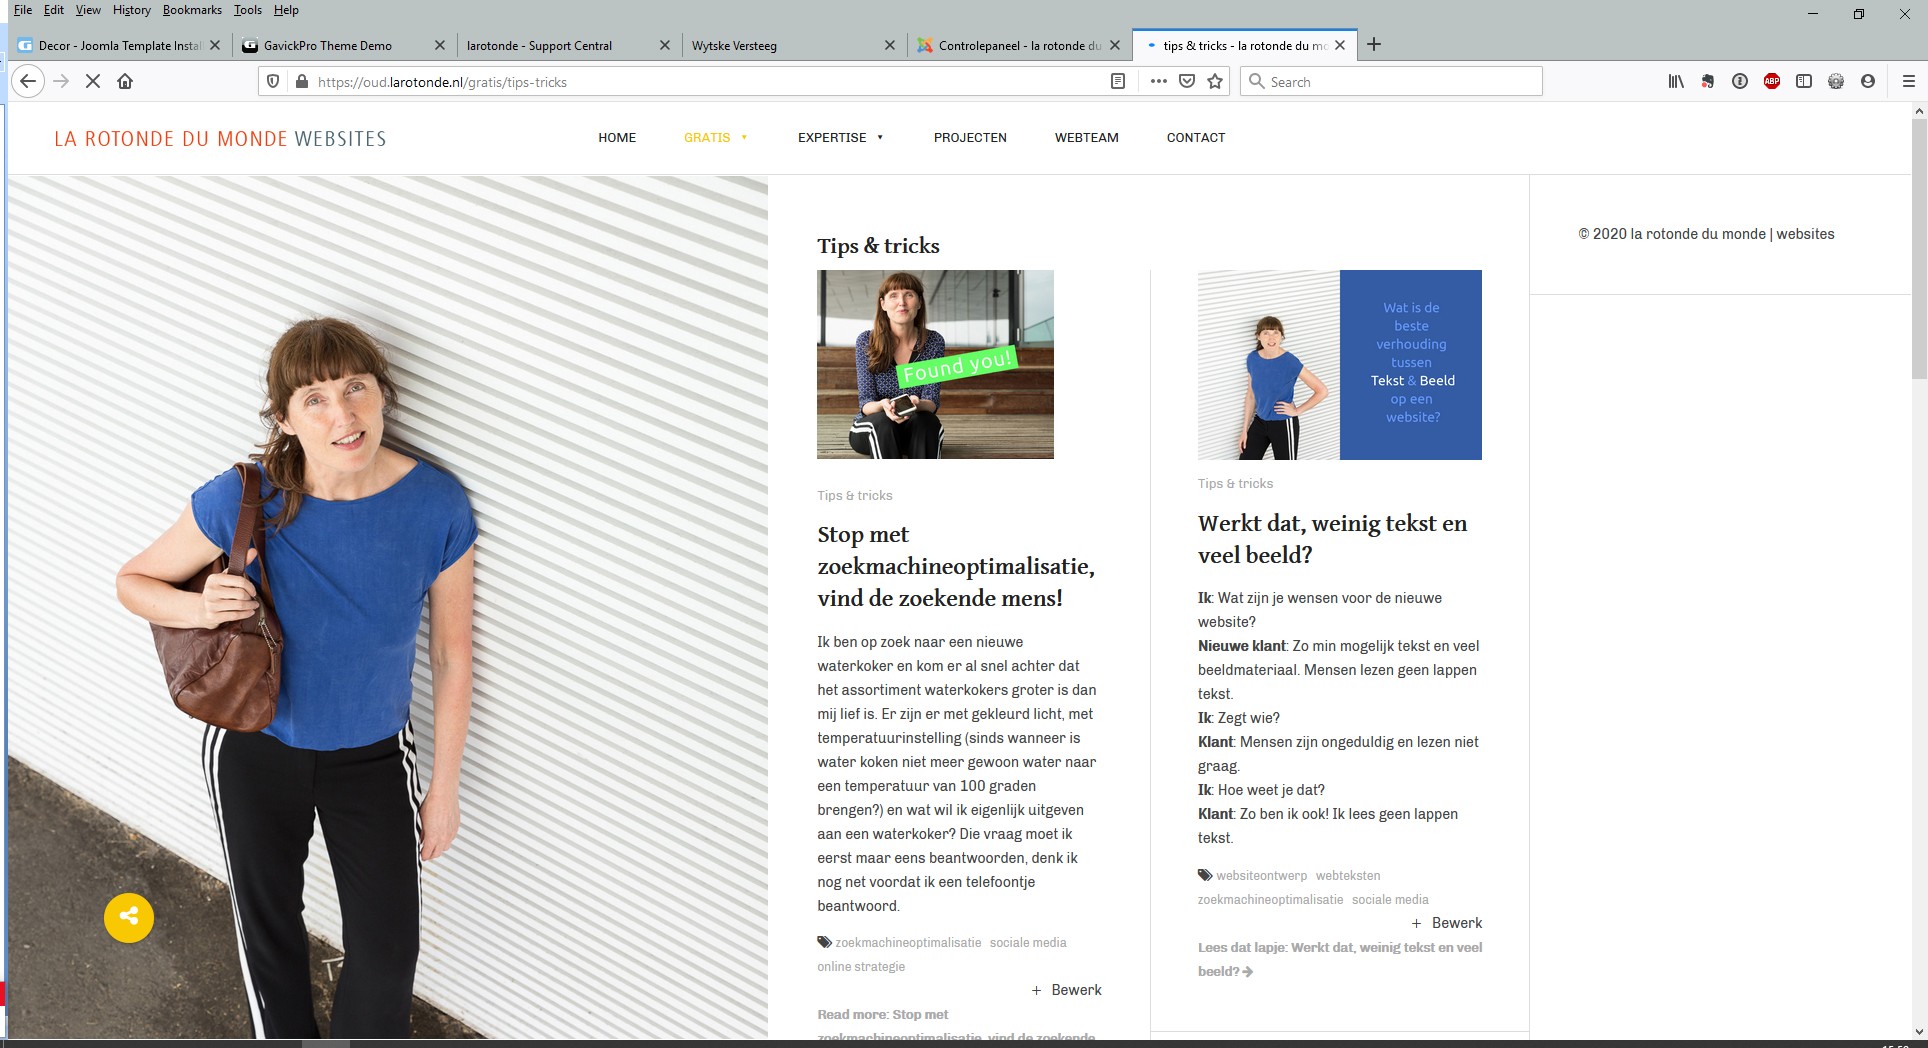
Task: Open the 1Password extension icon
Action: pyautogui.click(x=1740, y=82)
